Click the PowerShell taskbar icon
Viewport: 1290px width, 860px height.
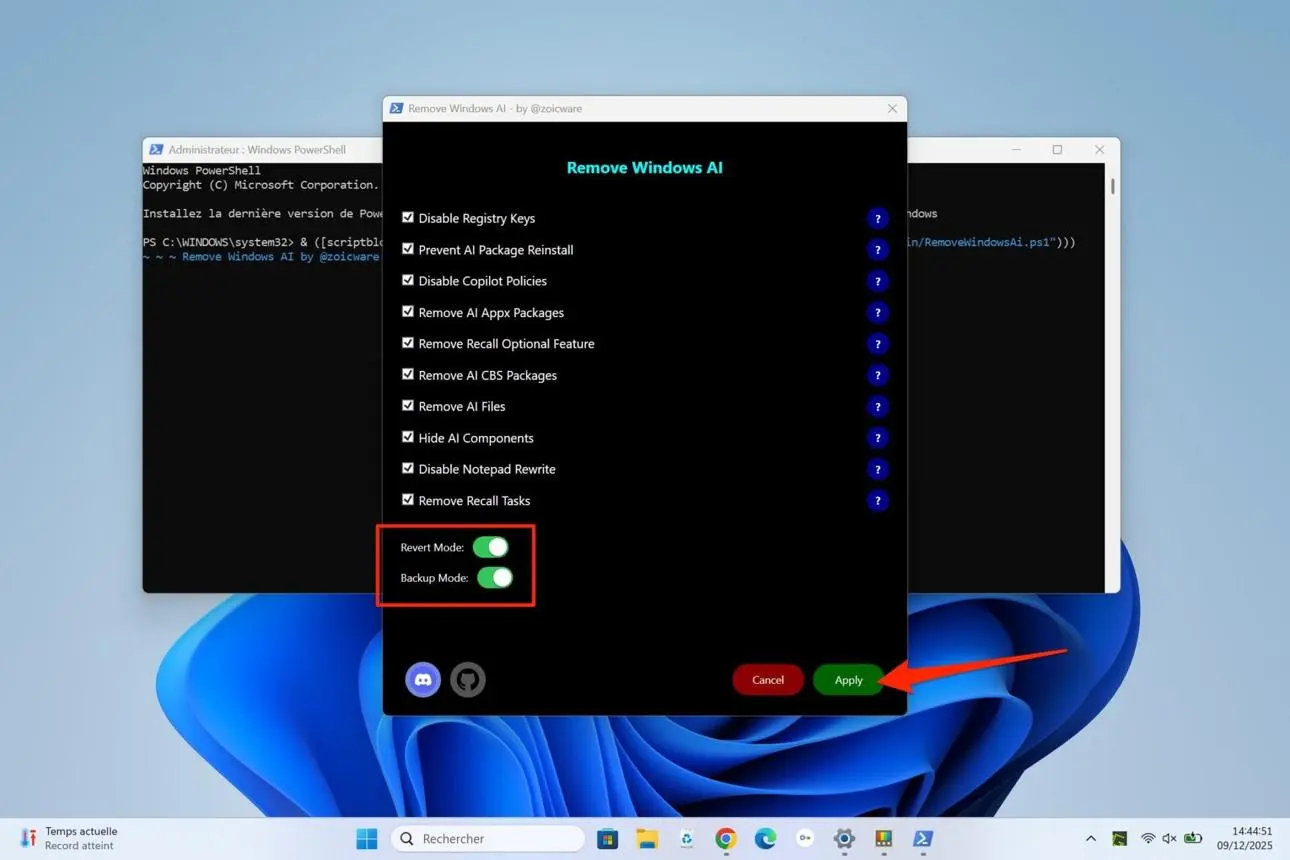pyautogui.click(x=923, y=839)
